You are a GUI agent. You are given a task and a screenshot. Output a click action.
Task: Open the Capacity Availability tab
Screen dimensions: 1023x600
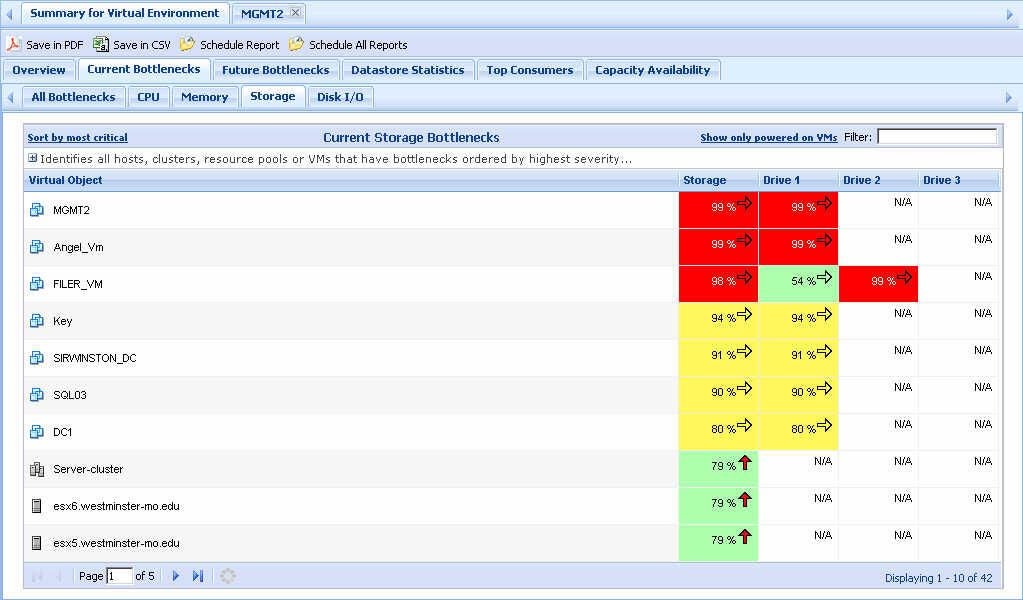click(x=652, y=70)
